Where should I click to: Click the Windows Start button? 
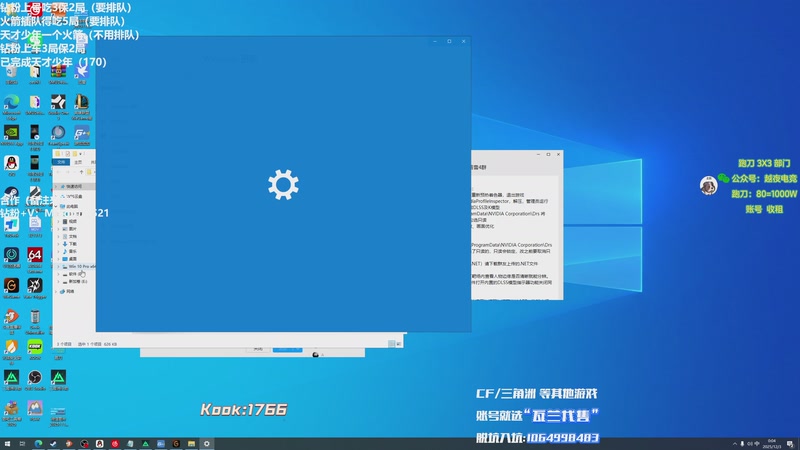coord(7,444)
